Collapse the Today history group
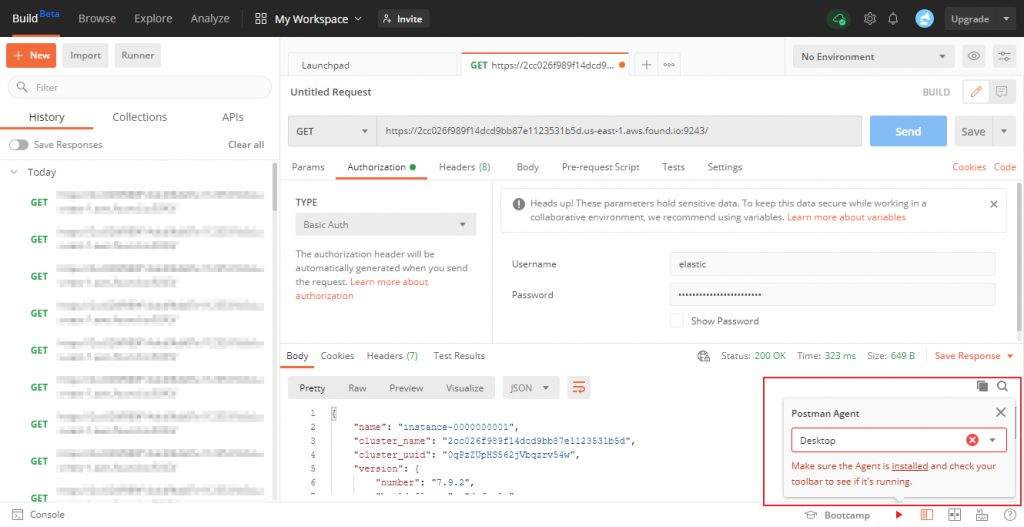The width and height of the screenshot is (1024, 527). coord(14,172)
